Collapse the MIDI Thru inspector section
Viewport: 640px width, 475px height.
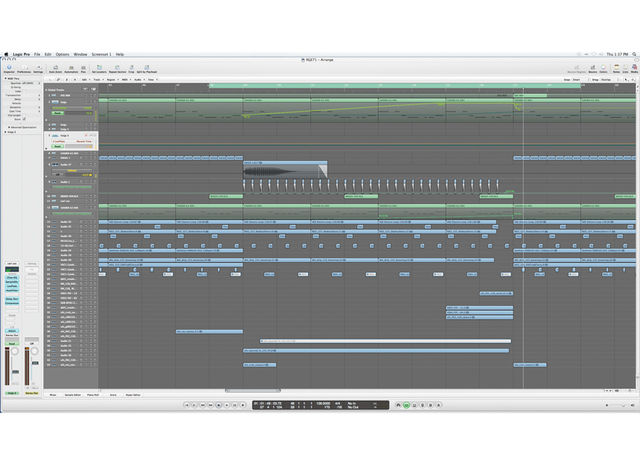click(5, 78)
